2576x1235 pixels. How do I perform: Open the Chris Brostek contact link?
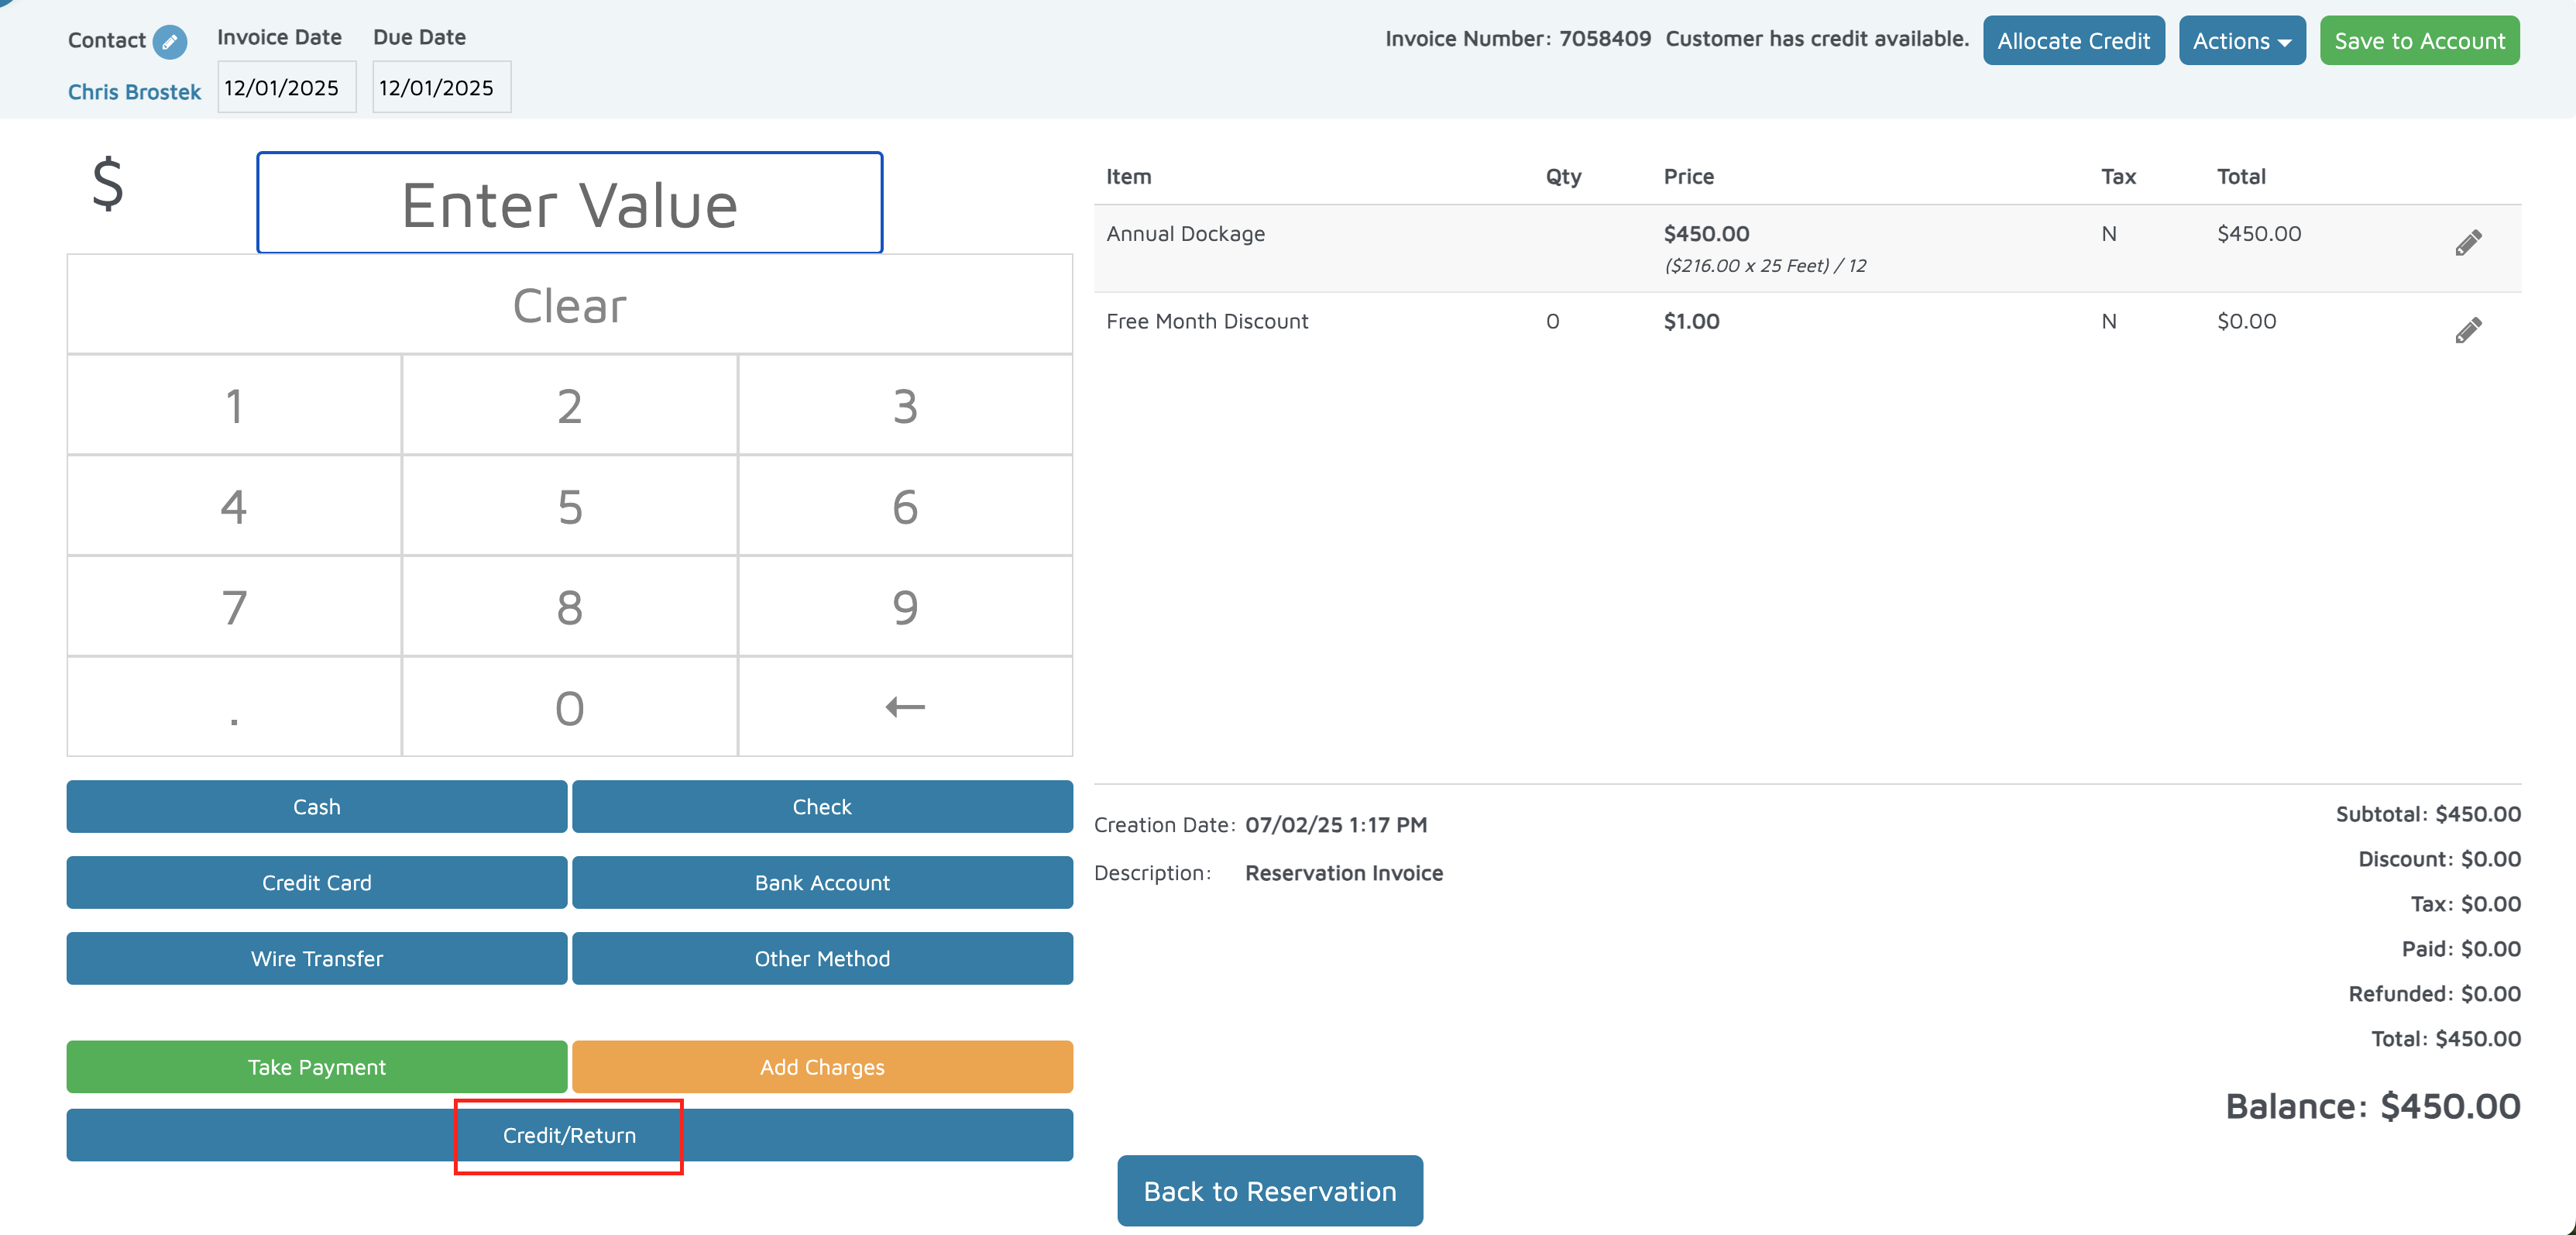click(x=134, y=92)
